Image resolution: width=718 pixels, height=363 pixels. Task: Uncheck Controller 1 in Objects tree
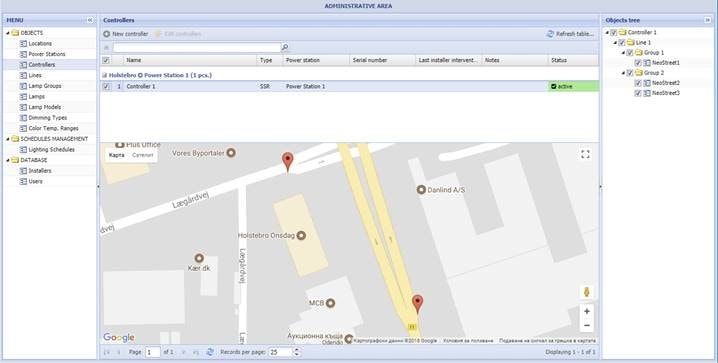pyautogui.click(x=614, y=33)
